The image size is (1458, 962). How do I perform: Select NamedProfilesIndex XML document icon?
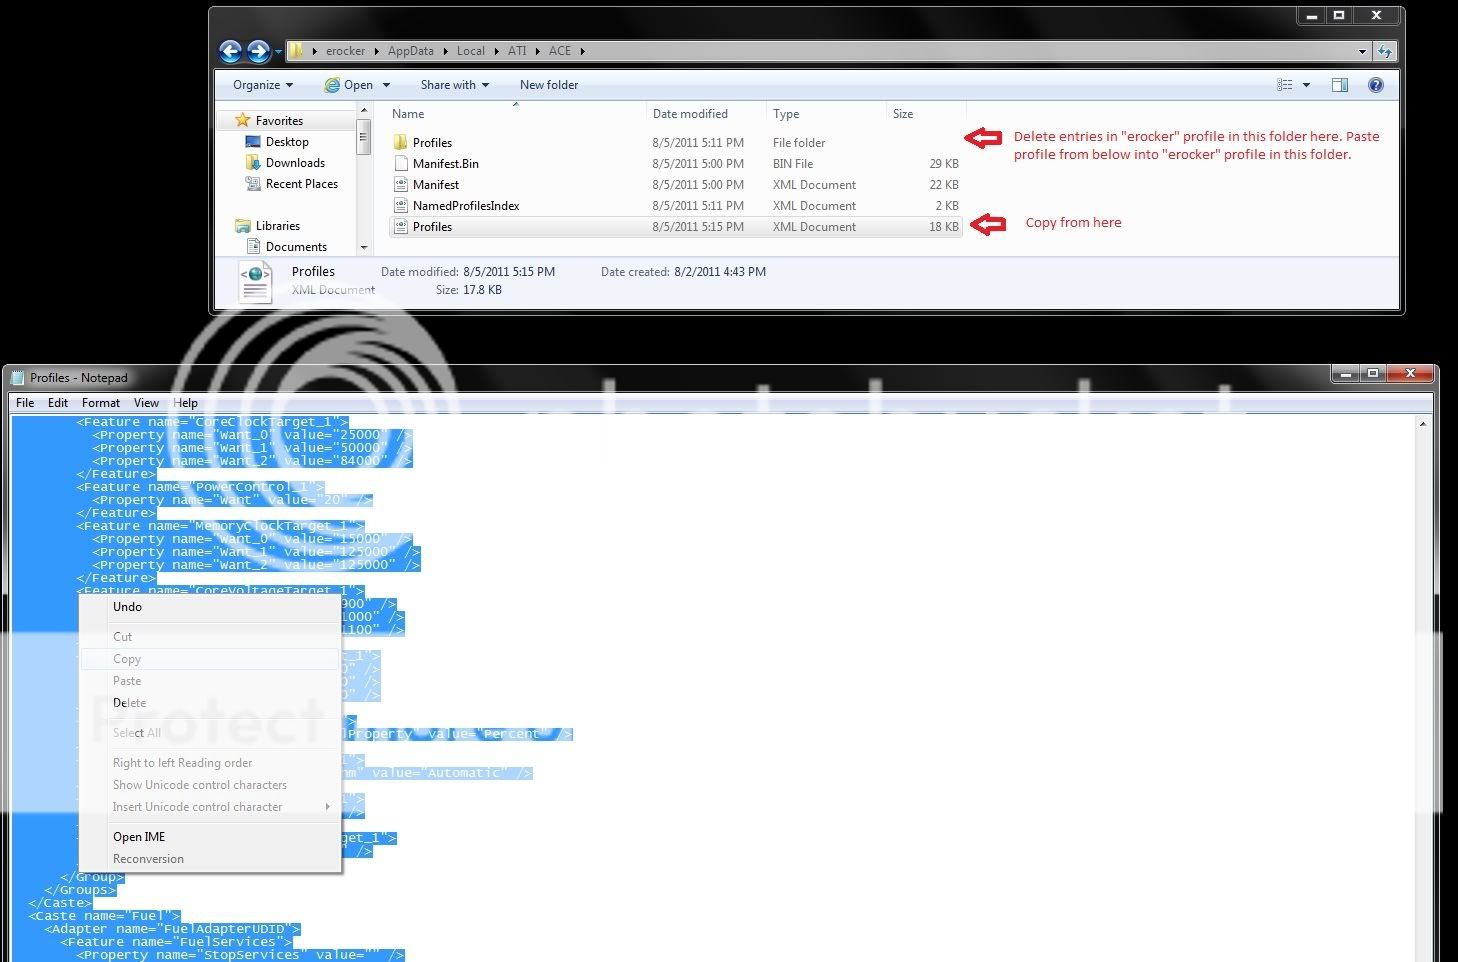400,205
